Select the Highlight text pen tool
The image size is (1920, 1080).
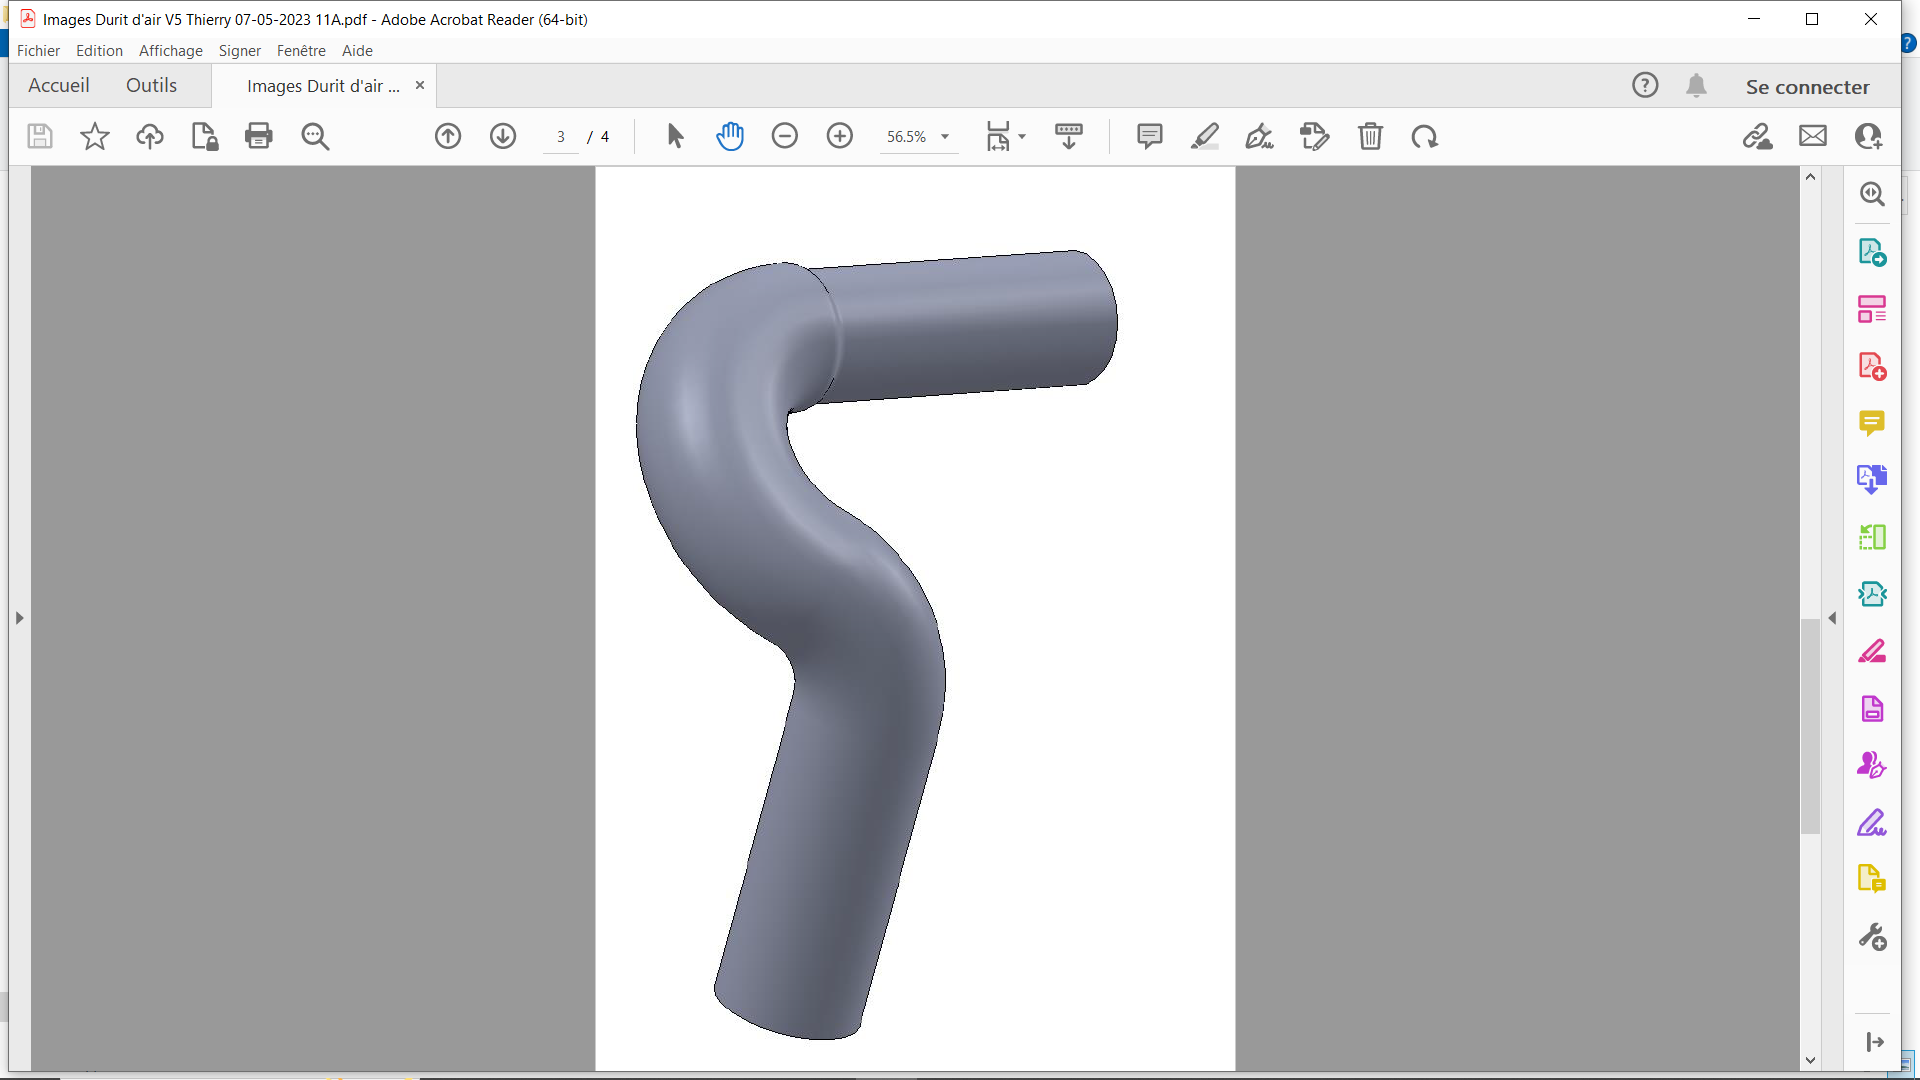pyautogui.click(x=1205, y=136)
